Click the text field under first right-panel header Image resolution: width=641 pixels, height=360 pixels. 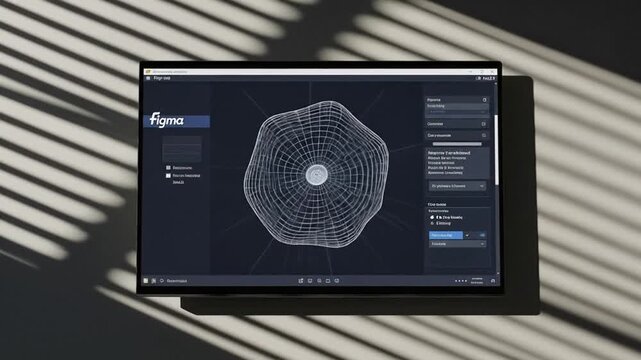[x=457, y=106]
